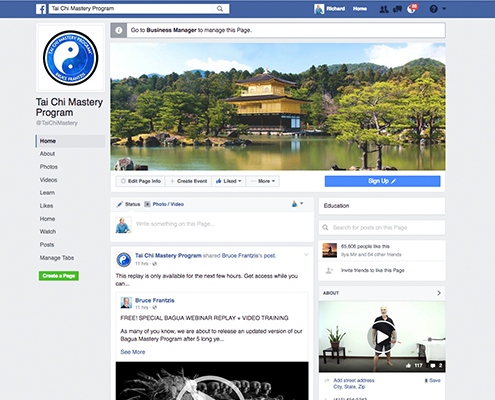Image resolution: width=495 pixels, height=400 pixels.
Task: Open Posts in left sidebar
Action: pos(47,245)
